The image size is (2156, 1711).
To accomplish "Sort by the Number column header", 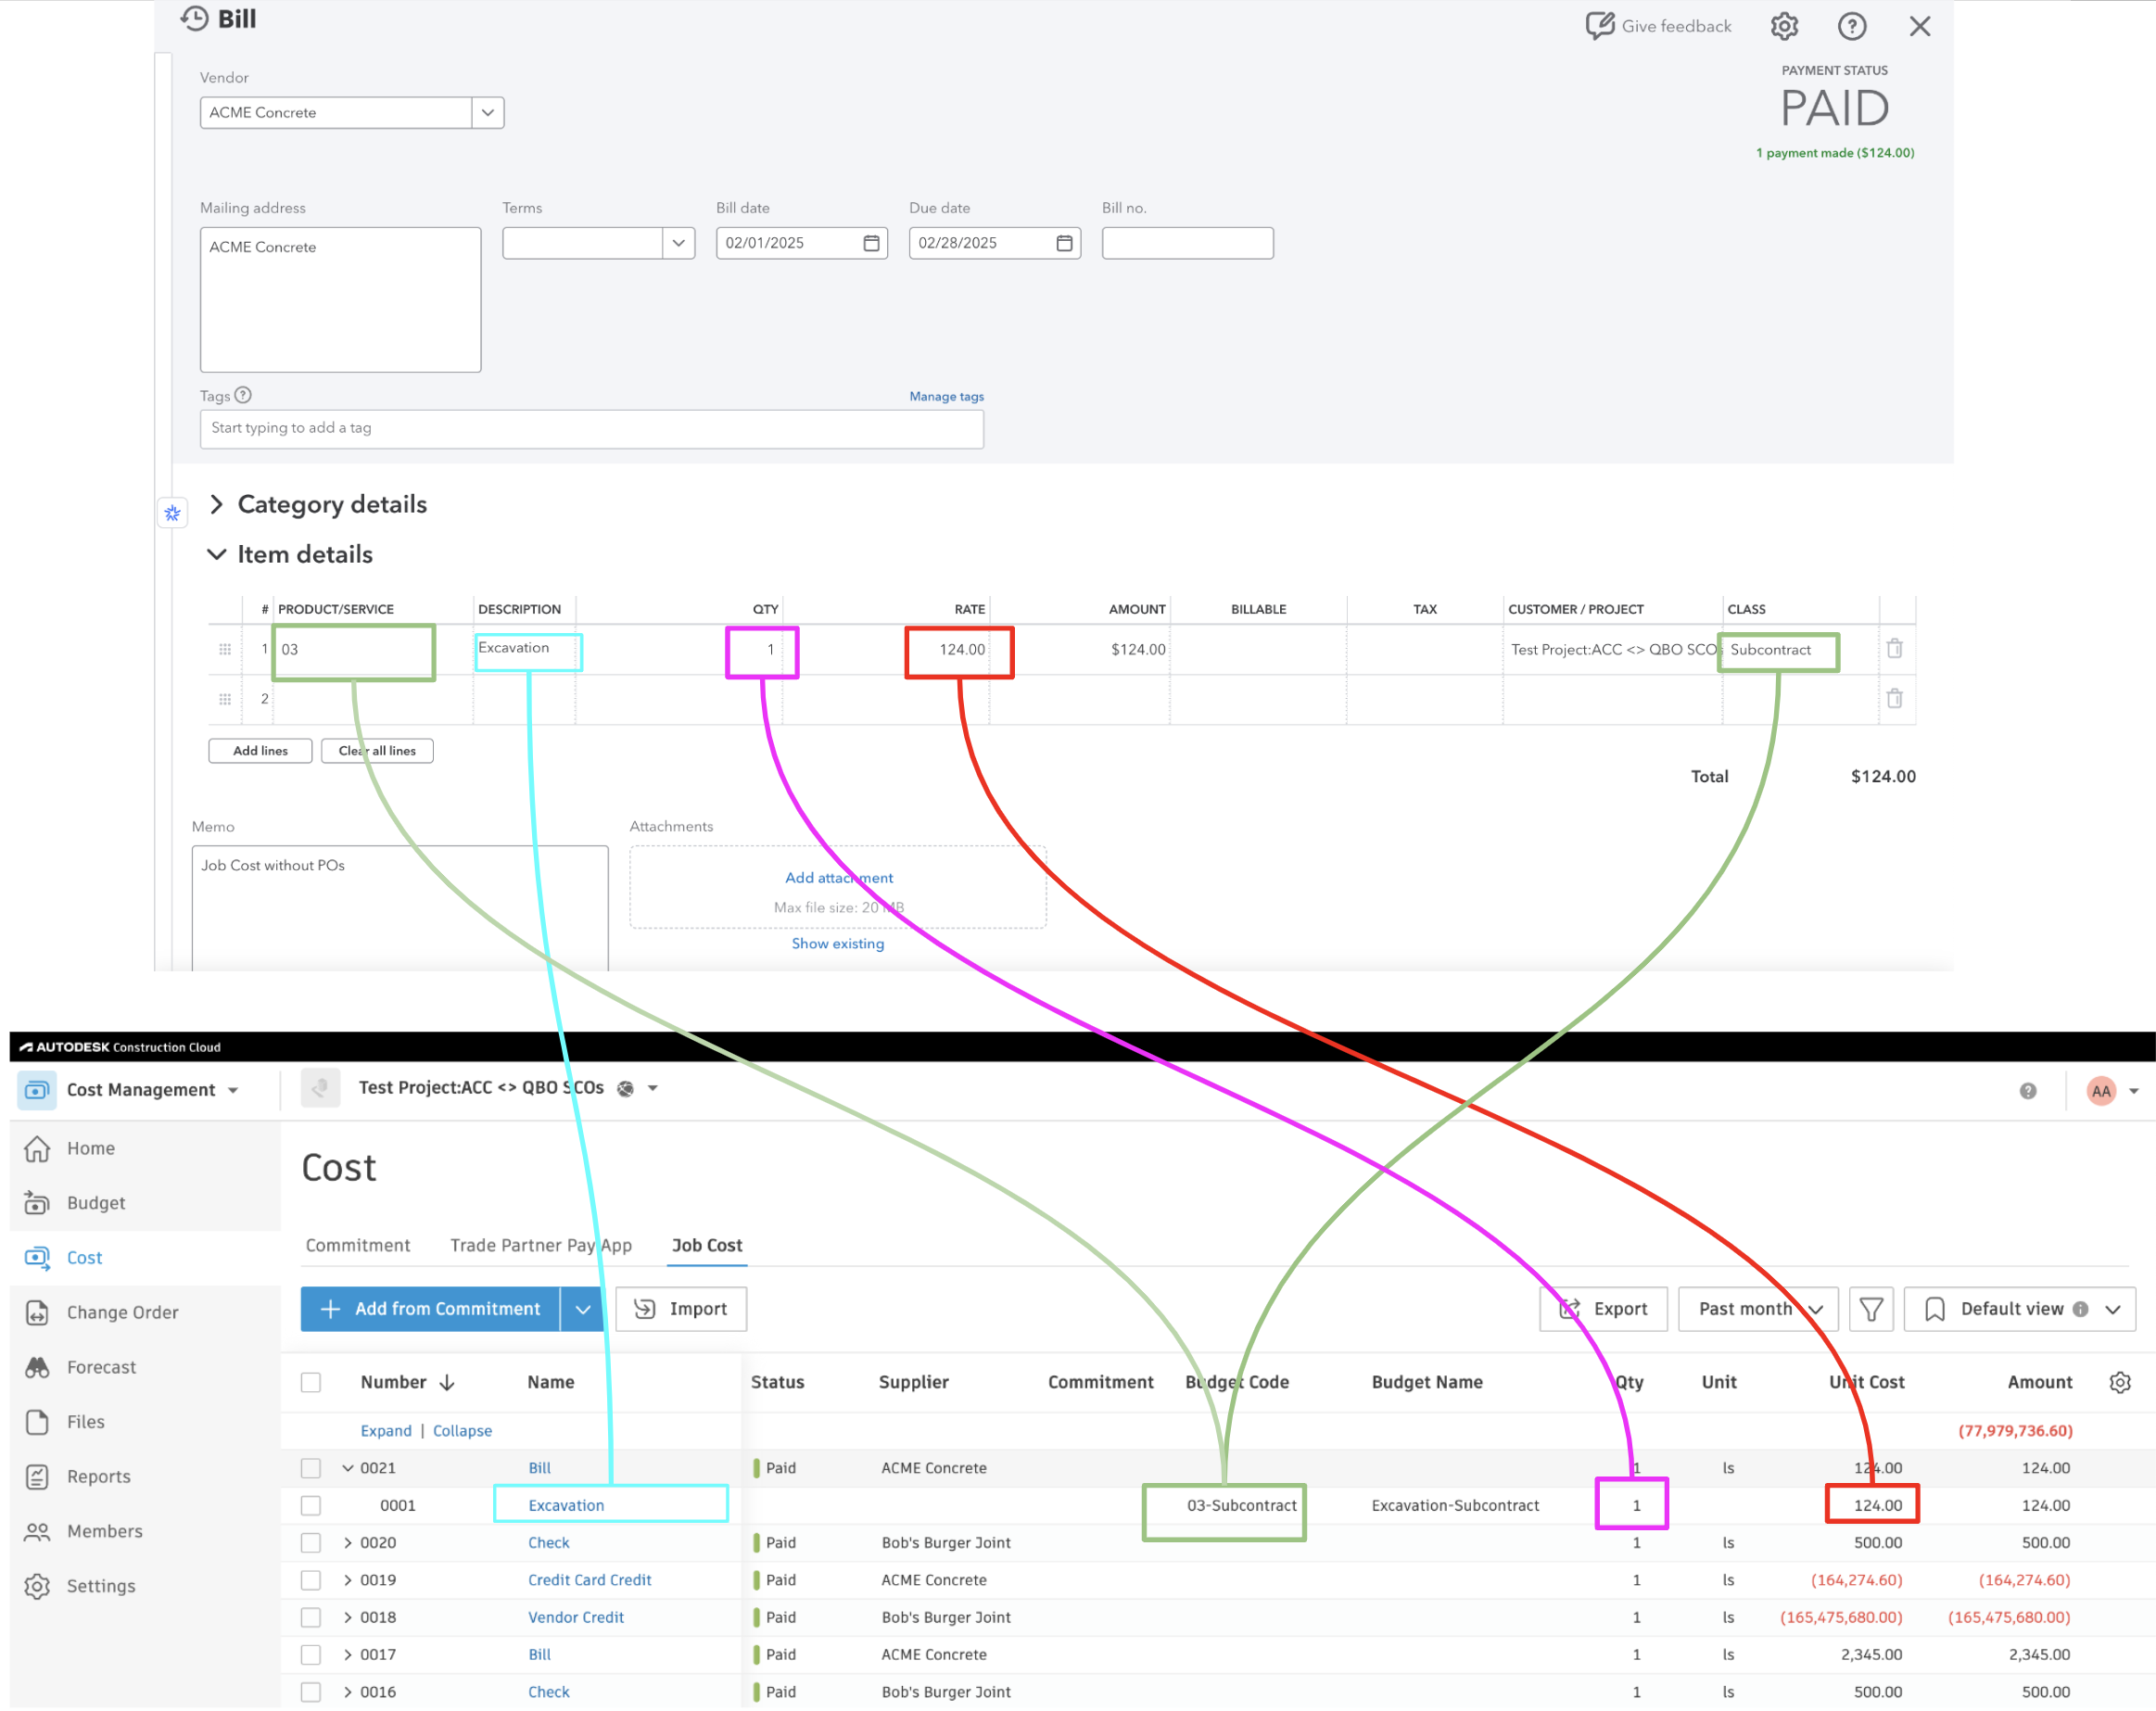I will (x=407, y=1382).
